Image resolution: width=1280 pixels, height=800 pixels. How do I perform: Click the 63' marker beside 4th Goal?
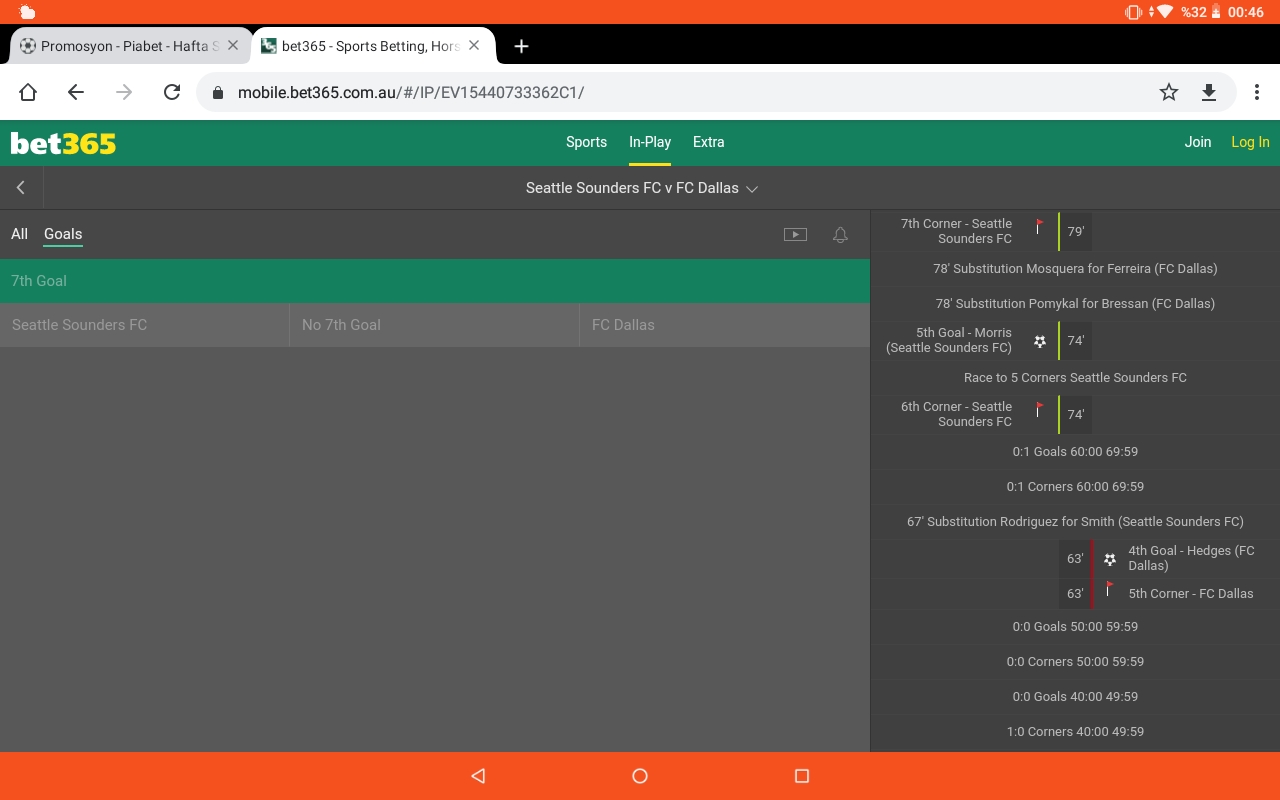click(x=1075, y=559)
